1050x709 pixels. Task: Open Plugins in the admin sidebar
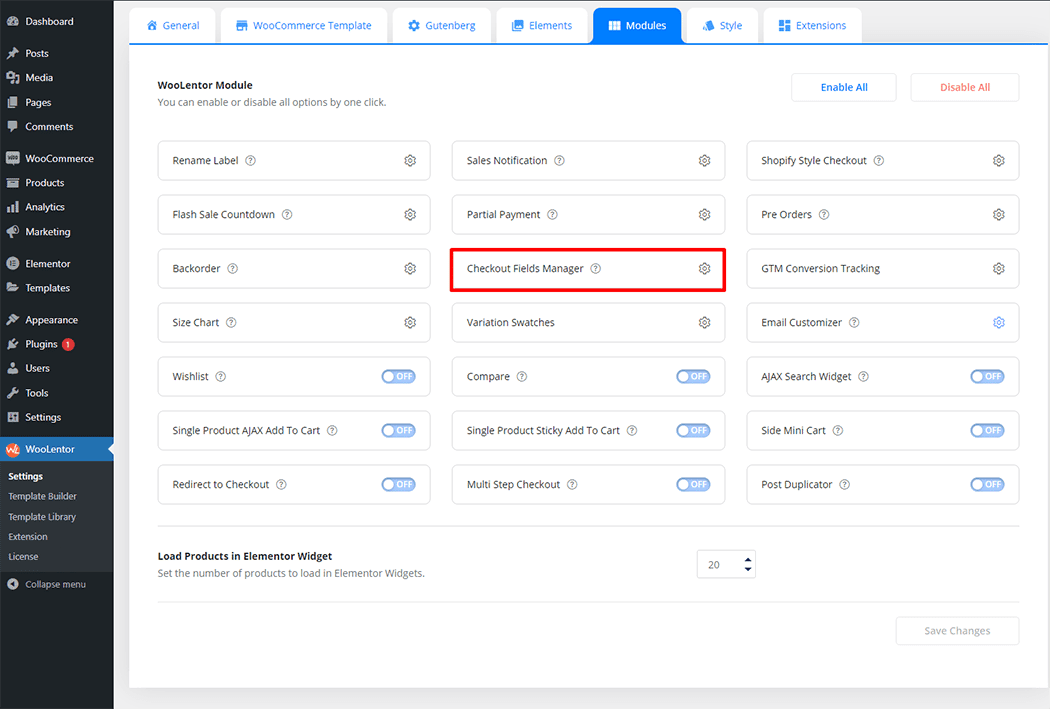[56, 344]
